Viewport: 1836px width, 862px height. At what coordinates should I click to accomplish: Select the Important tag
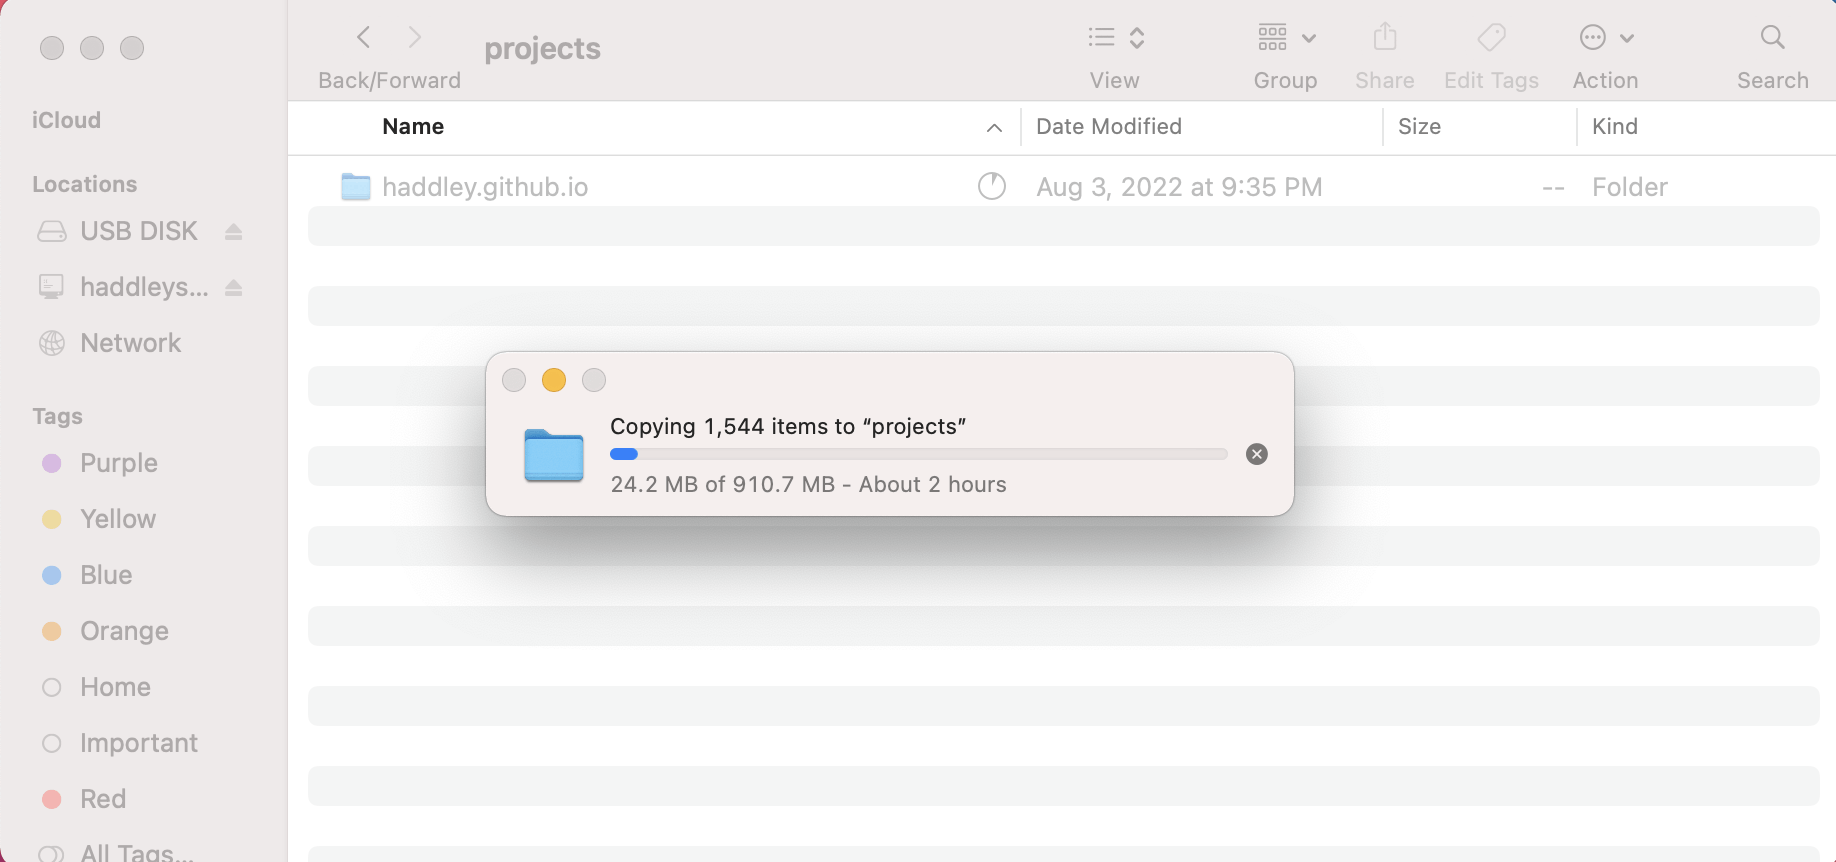[138, 743]
